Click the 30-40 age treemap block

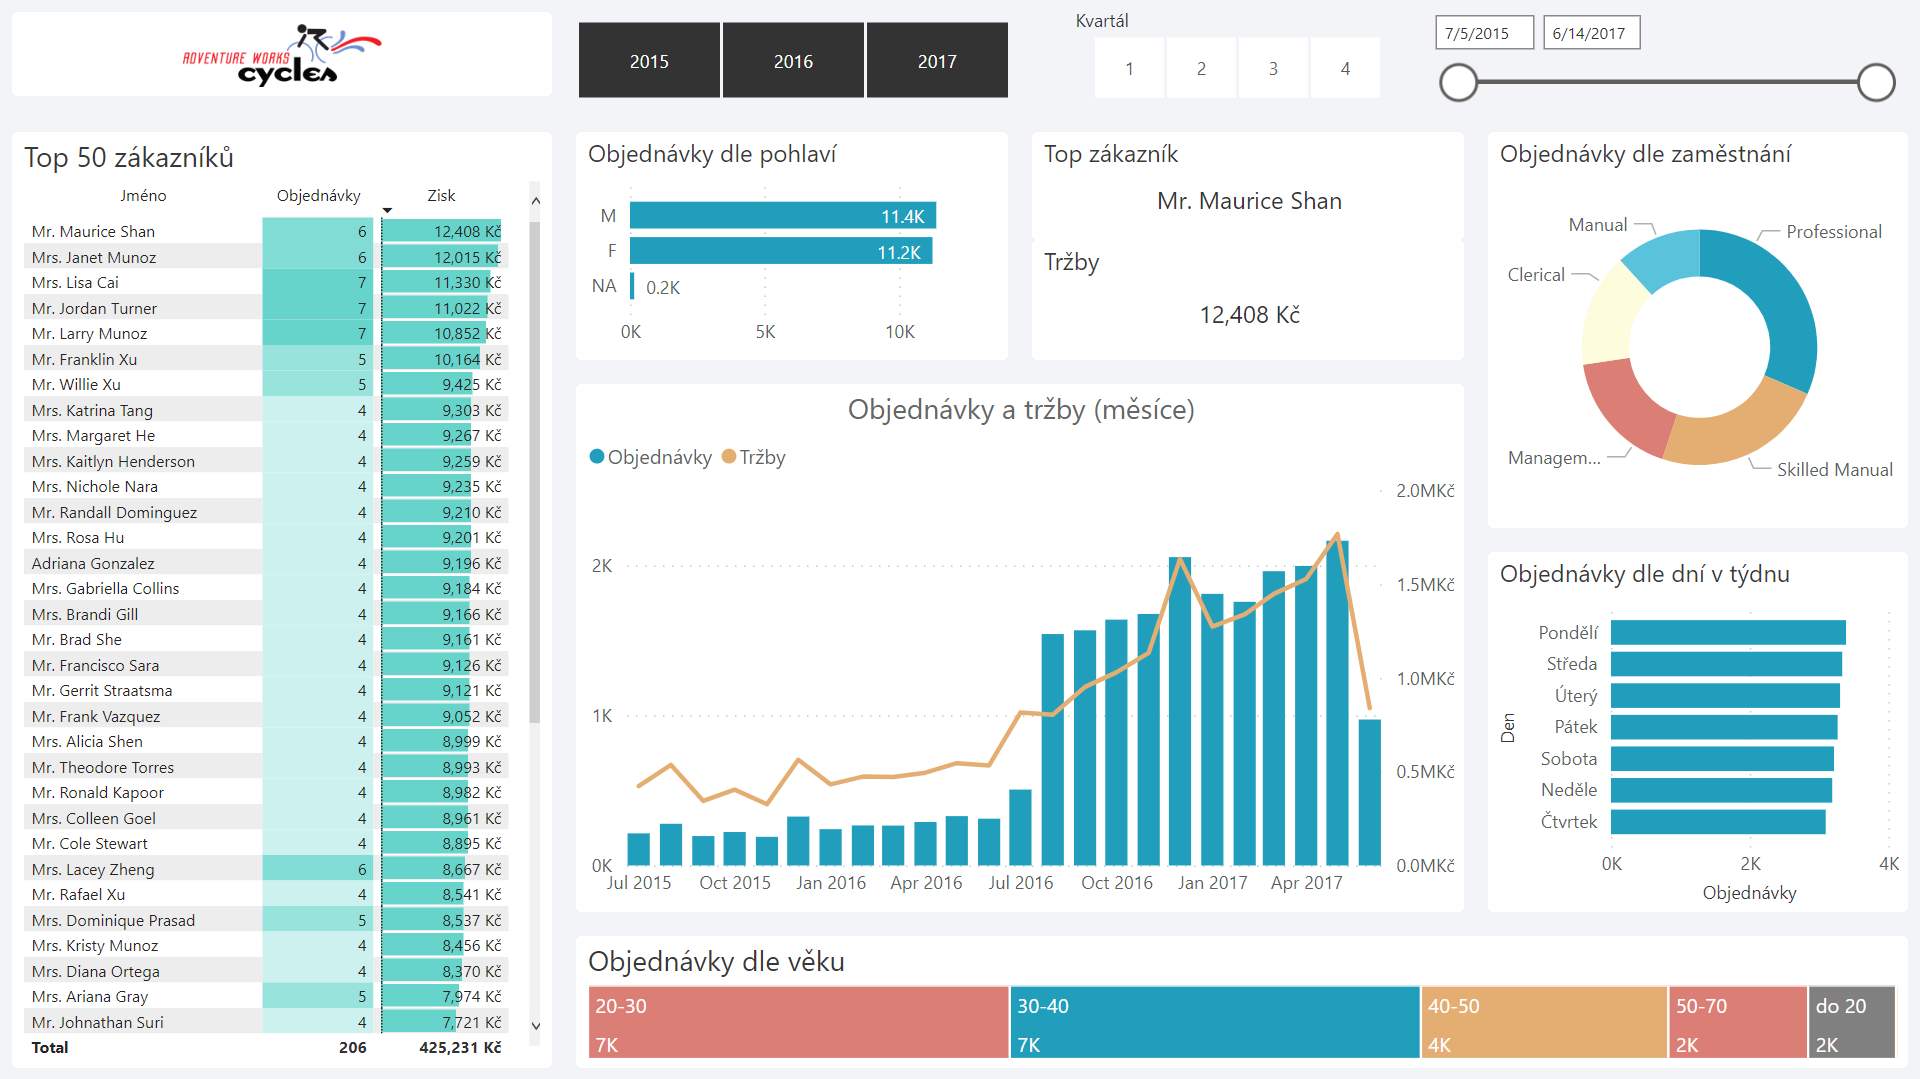1215,1022
